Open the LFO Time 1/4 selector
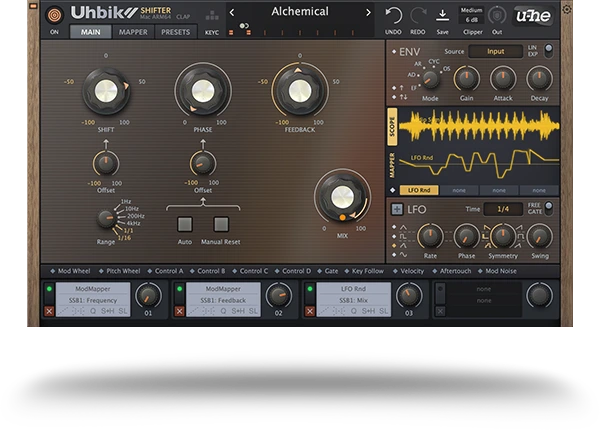600x430 pixels. 503,209
